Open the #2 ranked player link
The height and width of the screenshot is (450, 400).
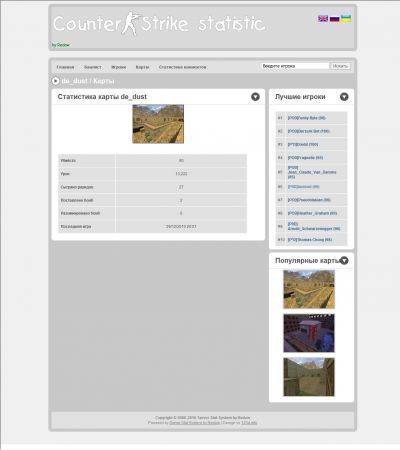tap(309, 131)
